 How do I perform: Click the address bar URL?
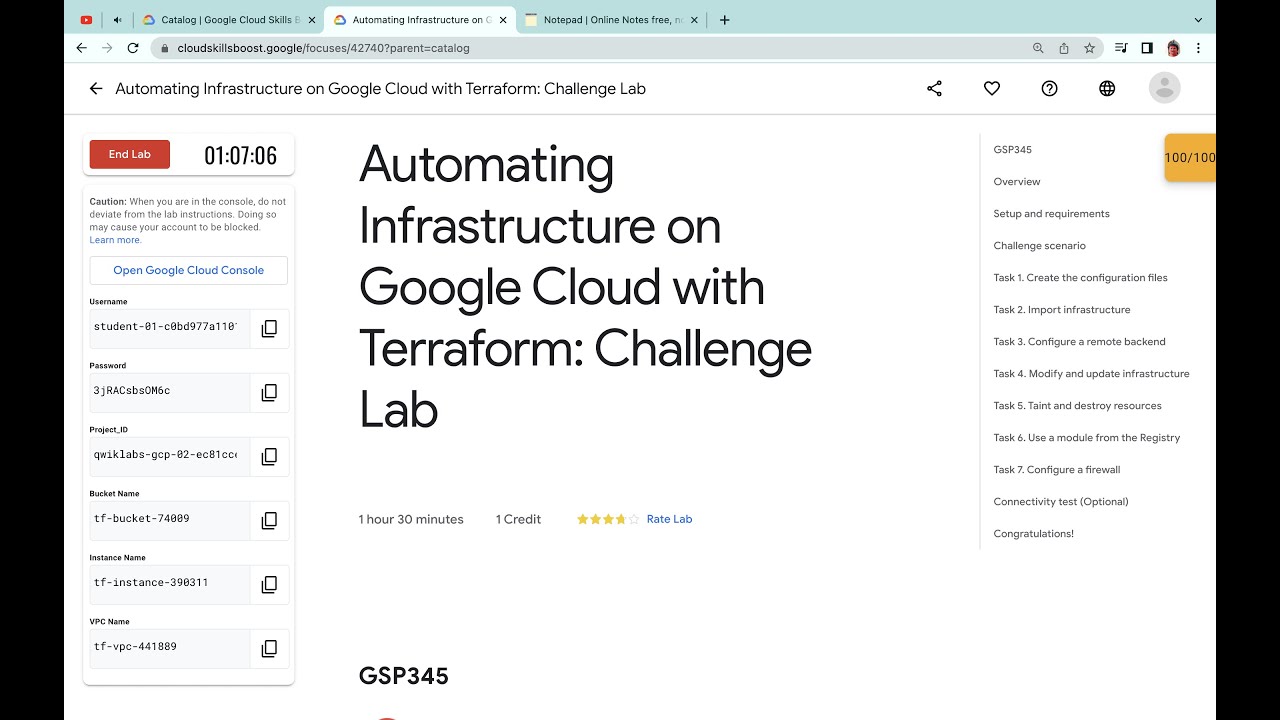(x=323, y=48)
